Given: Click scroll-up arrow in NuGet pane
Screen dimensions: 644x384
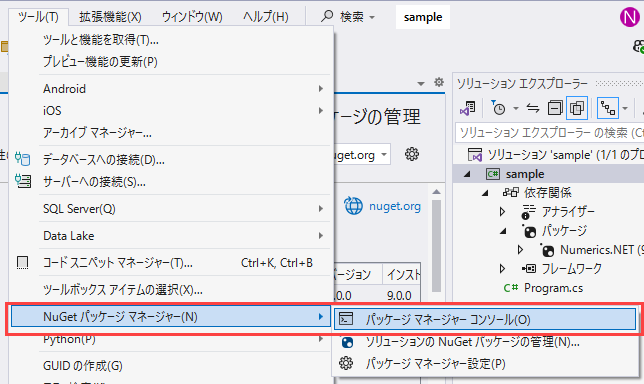Looking at the screenshot, I should (437, 192).
